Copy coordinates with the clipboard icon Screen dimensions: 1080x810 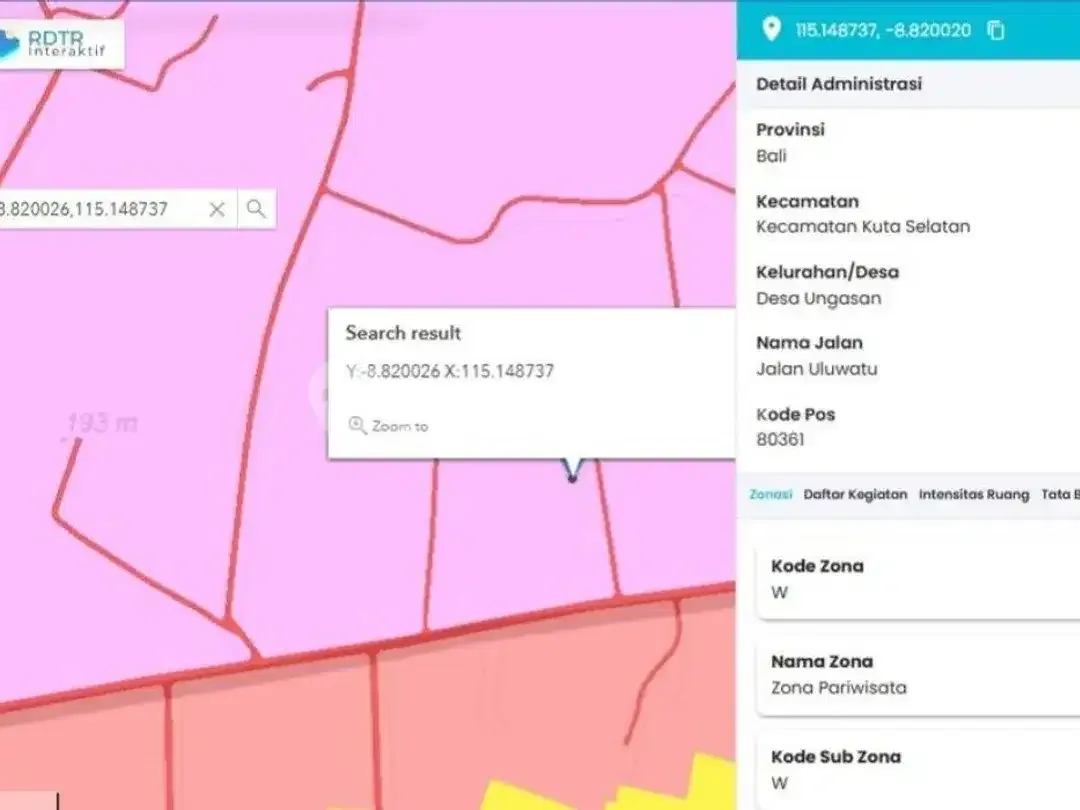(996, 30)
